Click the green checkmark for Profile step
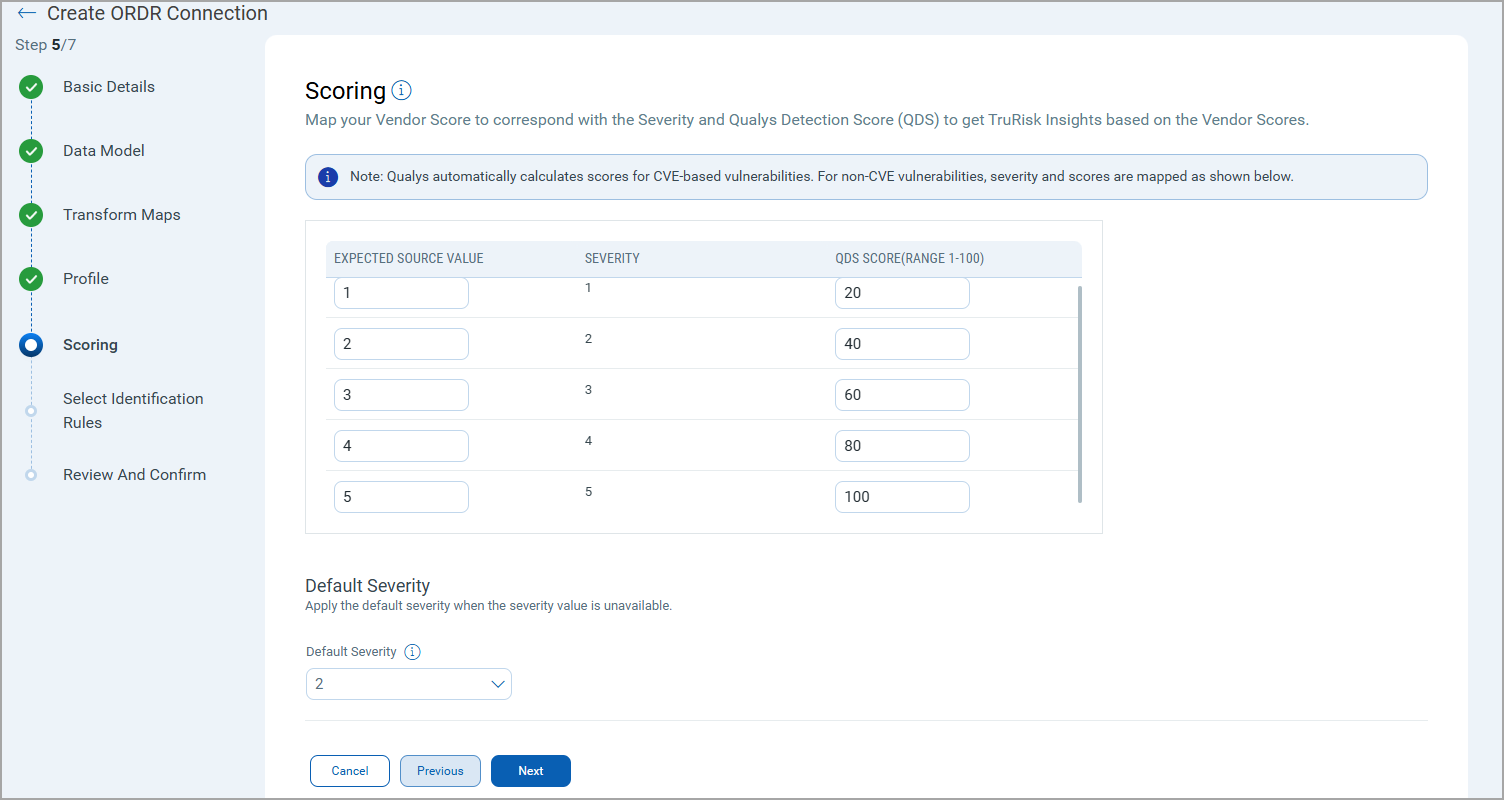Viewport: 1504px width, 800px height. [31, 279]
